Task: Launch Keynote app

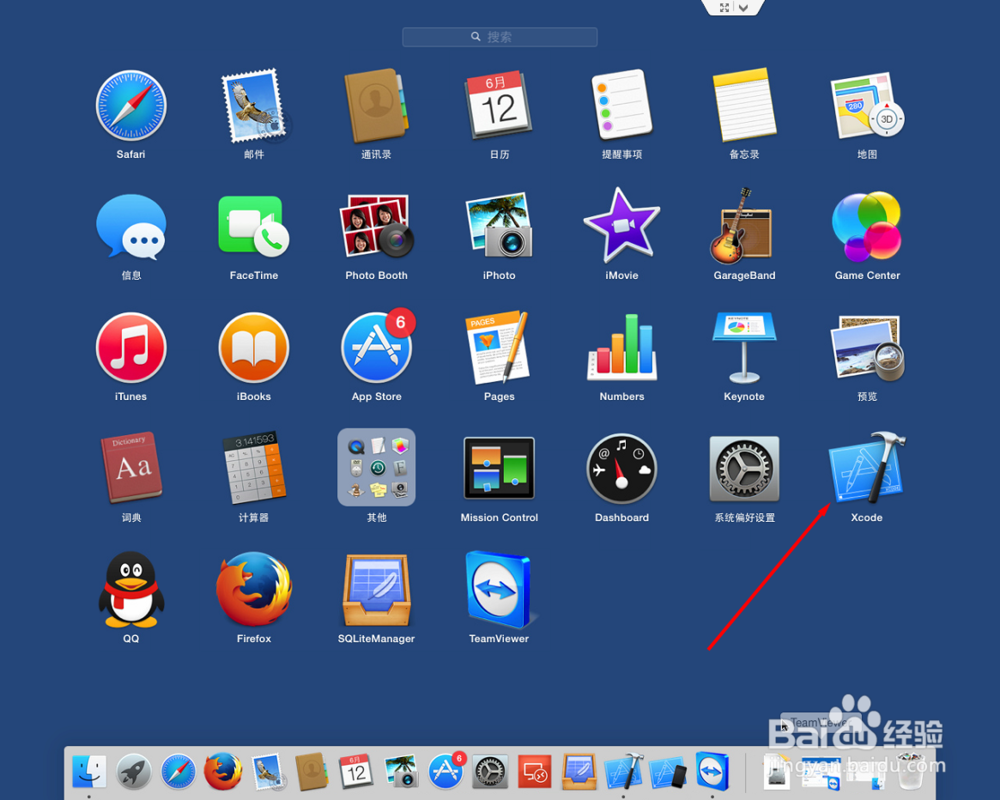Action: [x=744, y=348]
